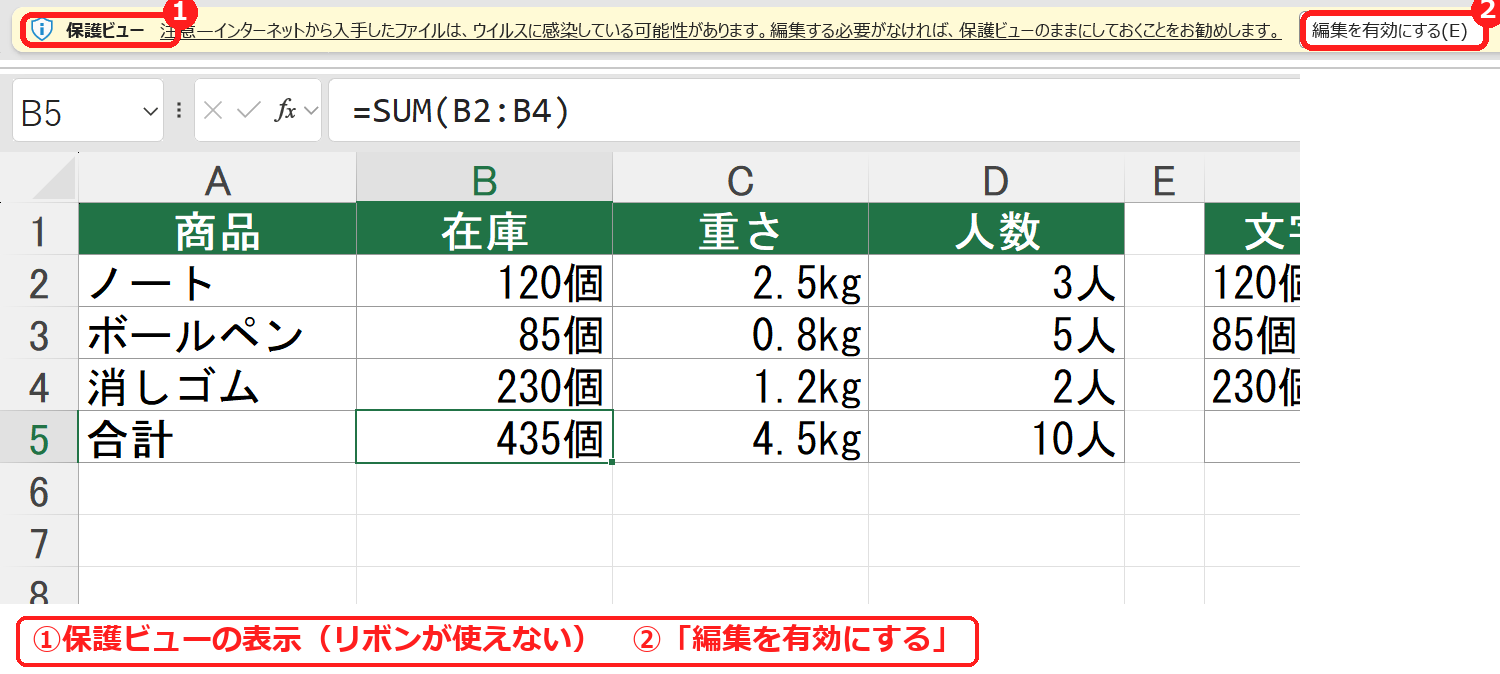Click the enter checkmark icon in formula bar
The height and width of the screenshot is (674, 1500).
(247, 111)
